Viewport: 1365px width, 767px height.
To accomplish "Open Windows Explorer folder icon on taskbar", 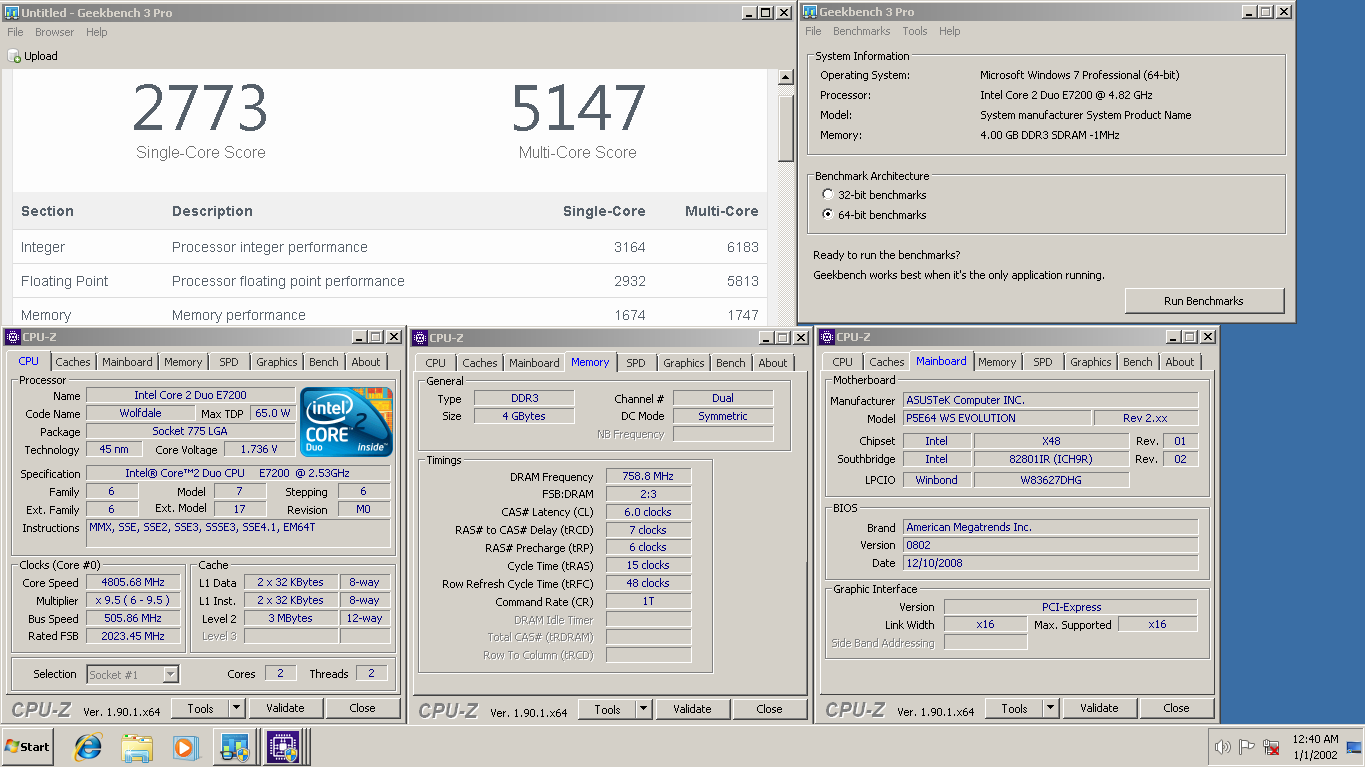I will coord(137,747).
